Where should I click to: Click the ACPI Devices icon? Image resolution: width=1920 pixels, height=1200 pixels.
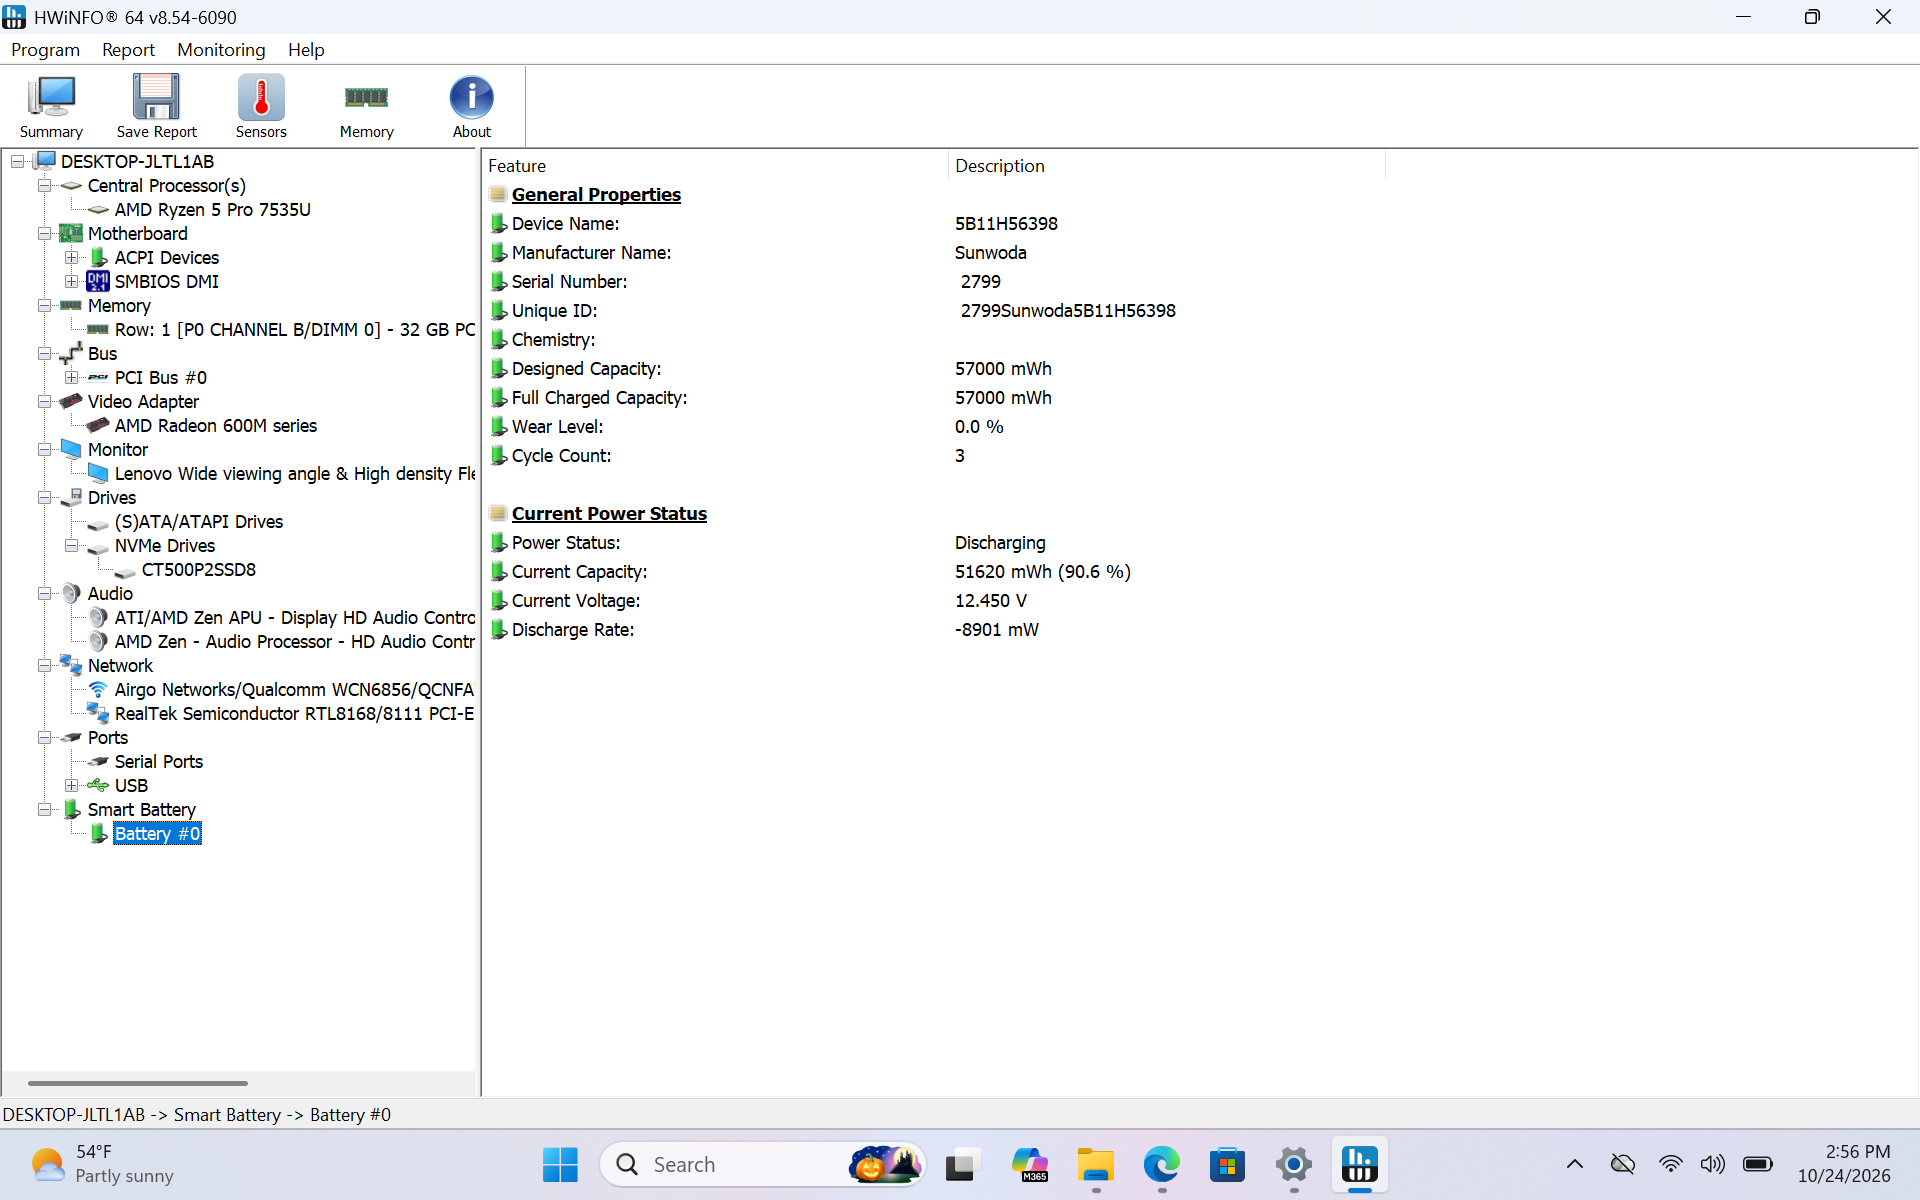pos(98,257)
